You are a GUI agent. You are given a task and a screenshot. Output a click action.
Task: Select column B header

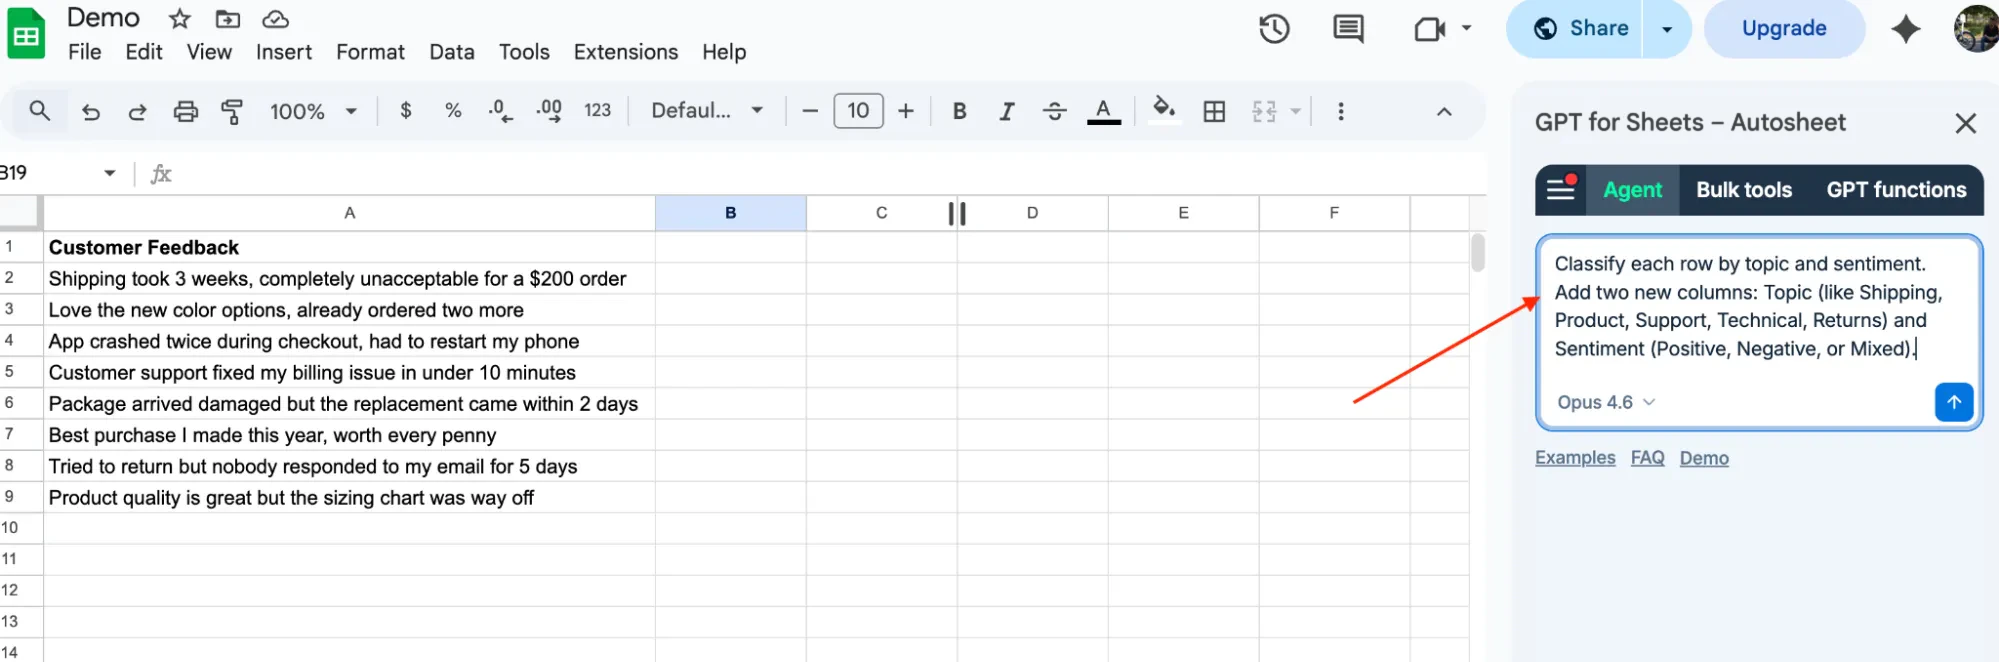[x=731, y=213]
